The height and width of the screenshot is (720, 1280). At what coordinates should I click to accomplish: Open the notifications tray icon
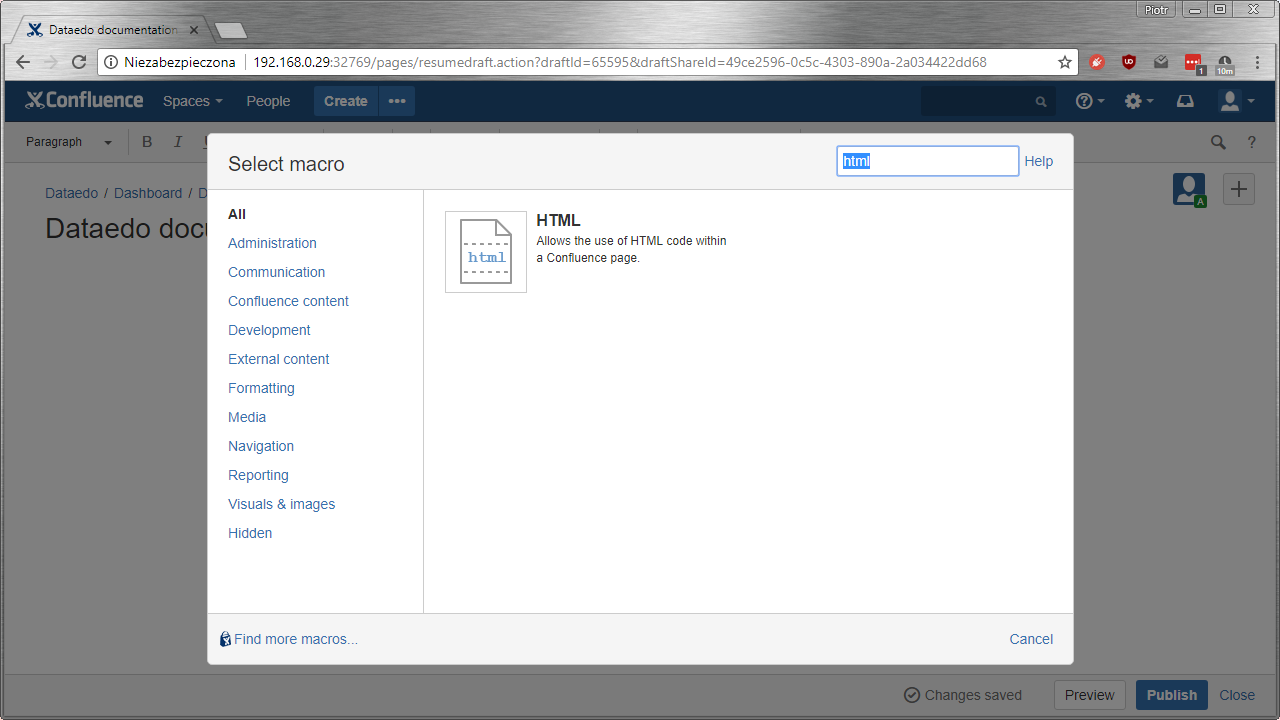pos(1185,101)
